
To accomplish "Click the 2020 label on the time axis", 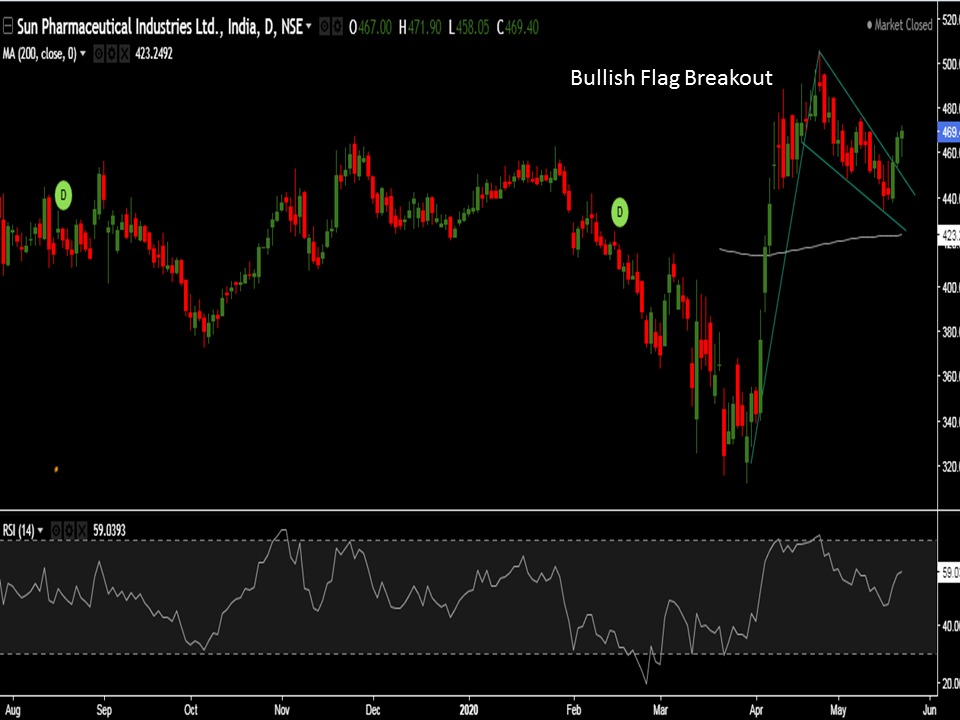I will 468,710.
